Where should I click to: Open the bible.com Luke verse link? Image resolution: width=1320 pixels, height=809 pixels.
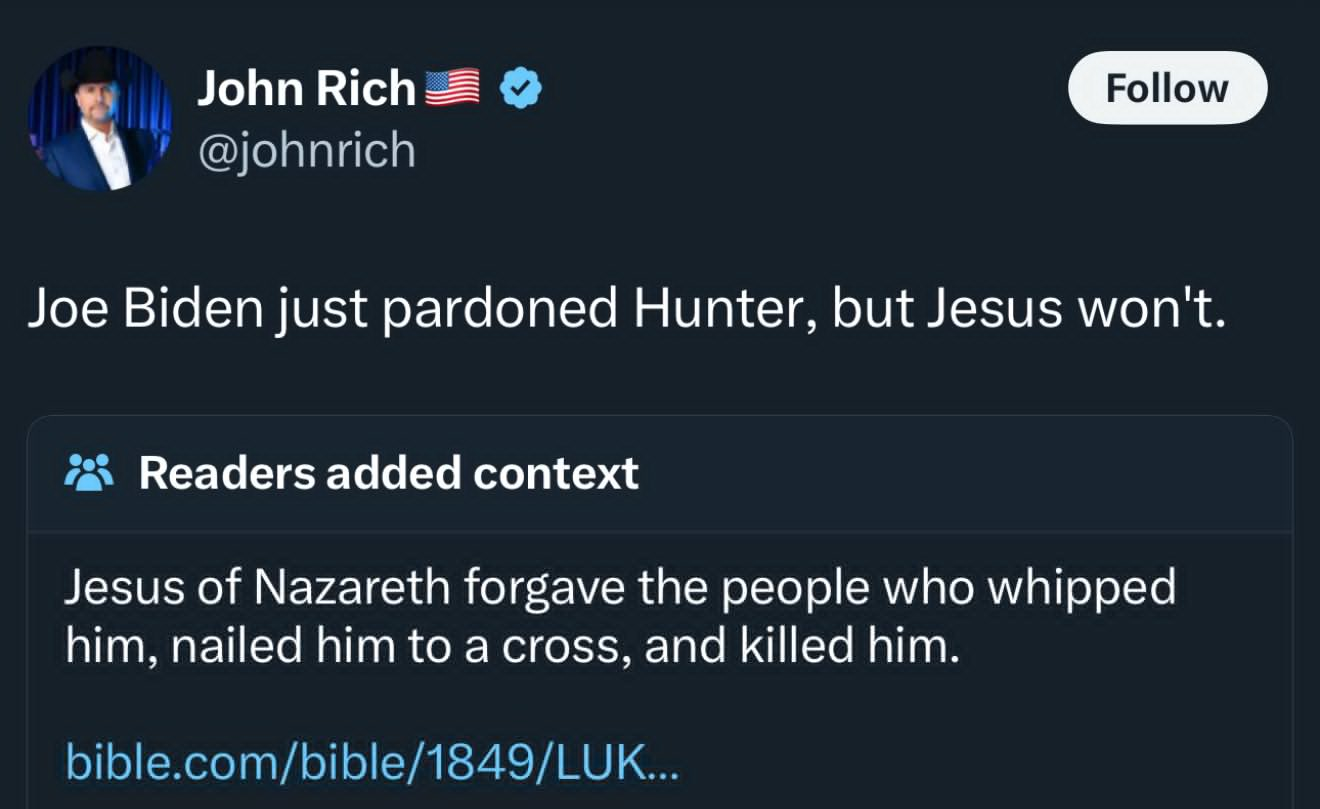click(x=372, y=760)
